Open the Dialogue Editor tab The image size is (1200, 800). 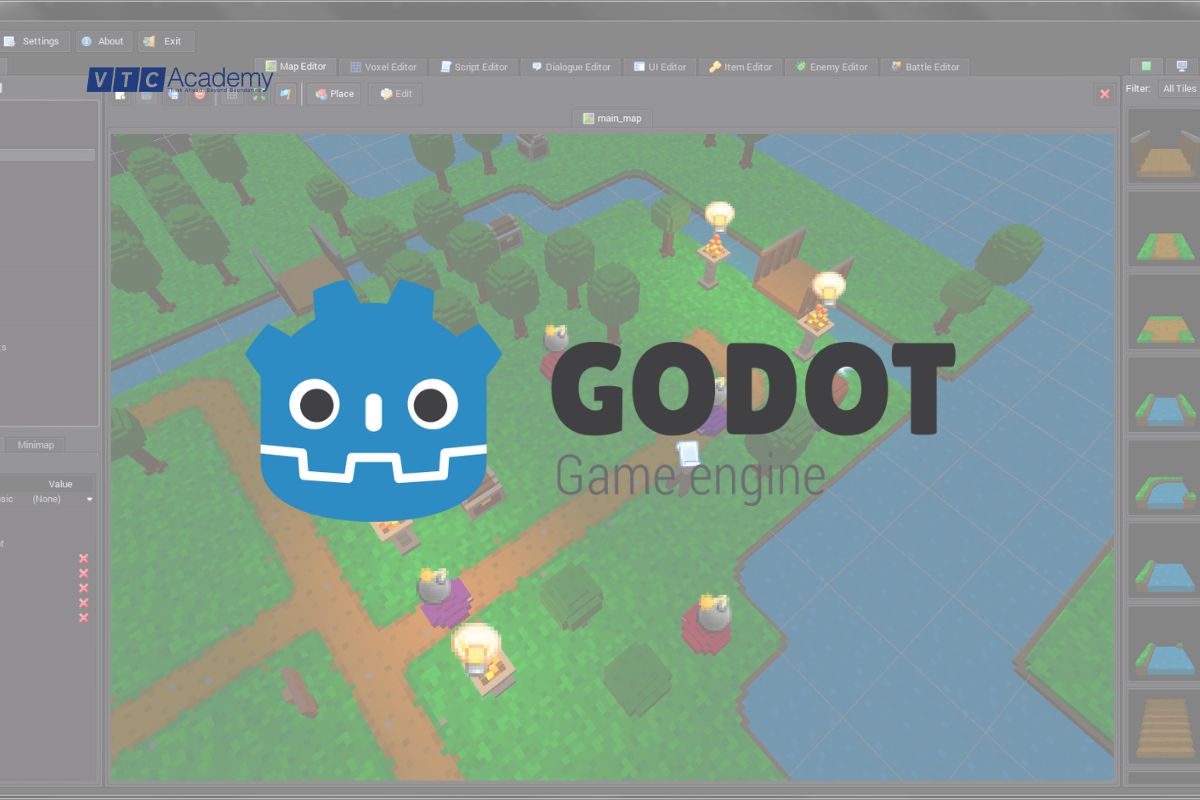tap(571, 66)
